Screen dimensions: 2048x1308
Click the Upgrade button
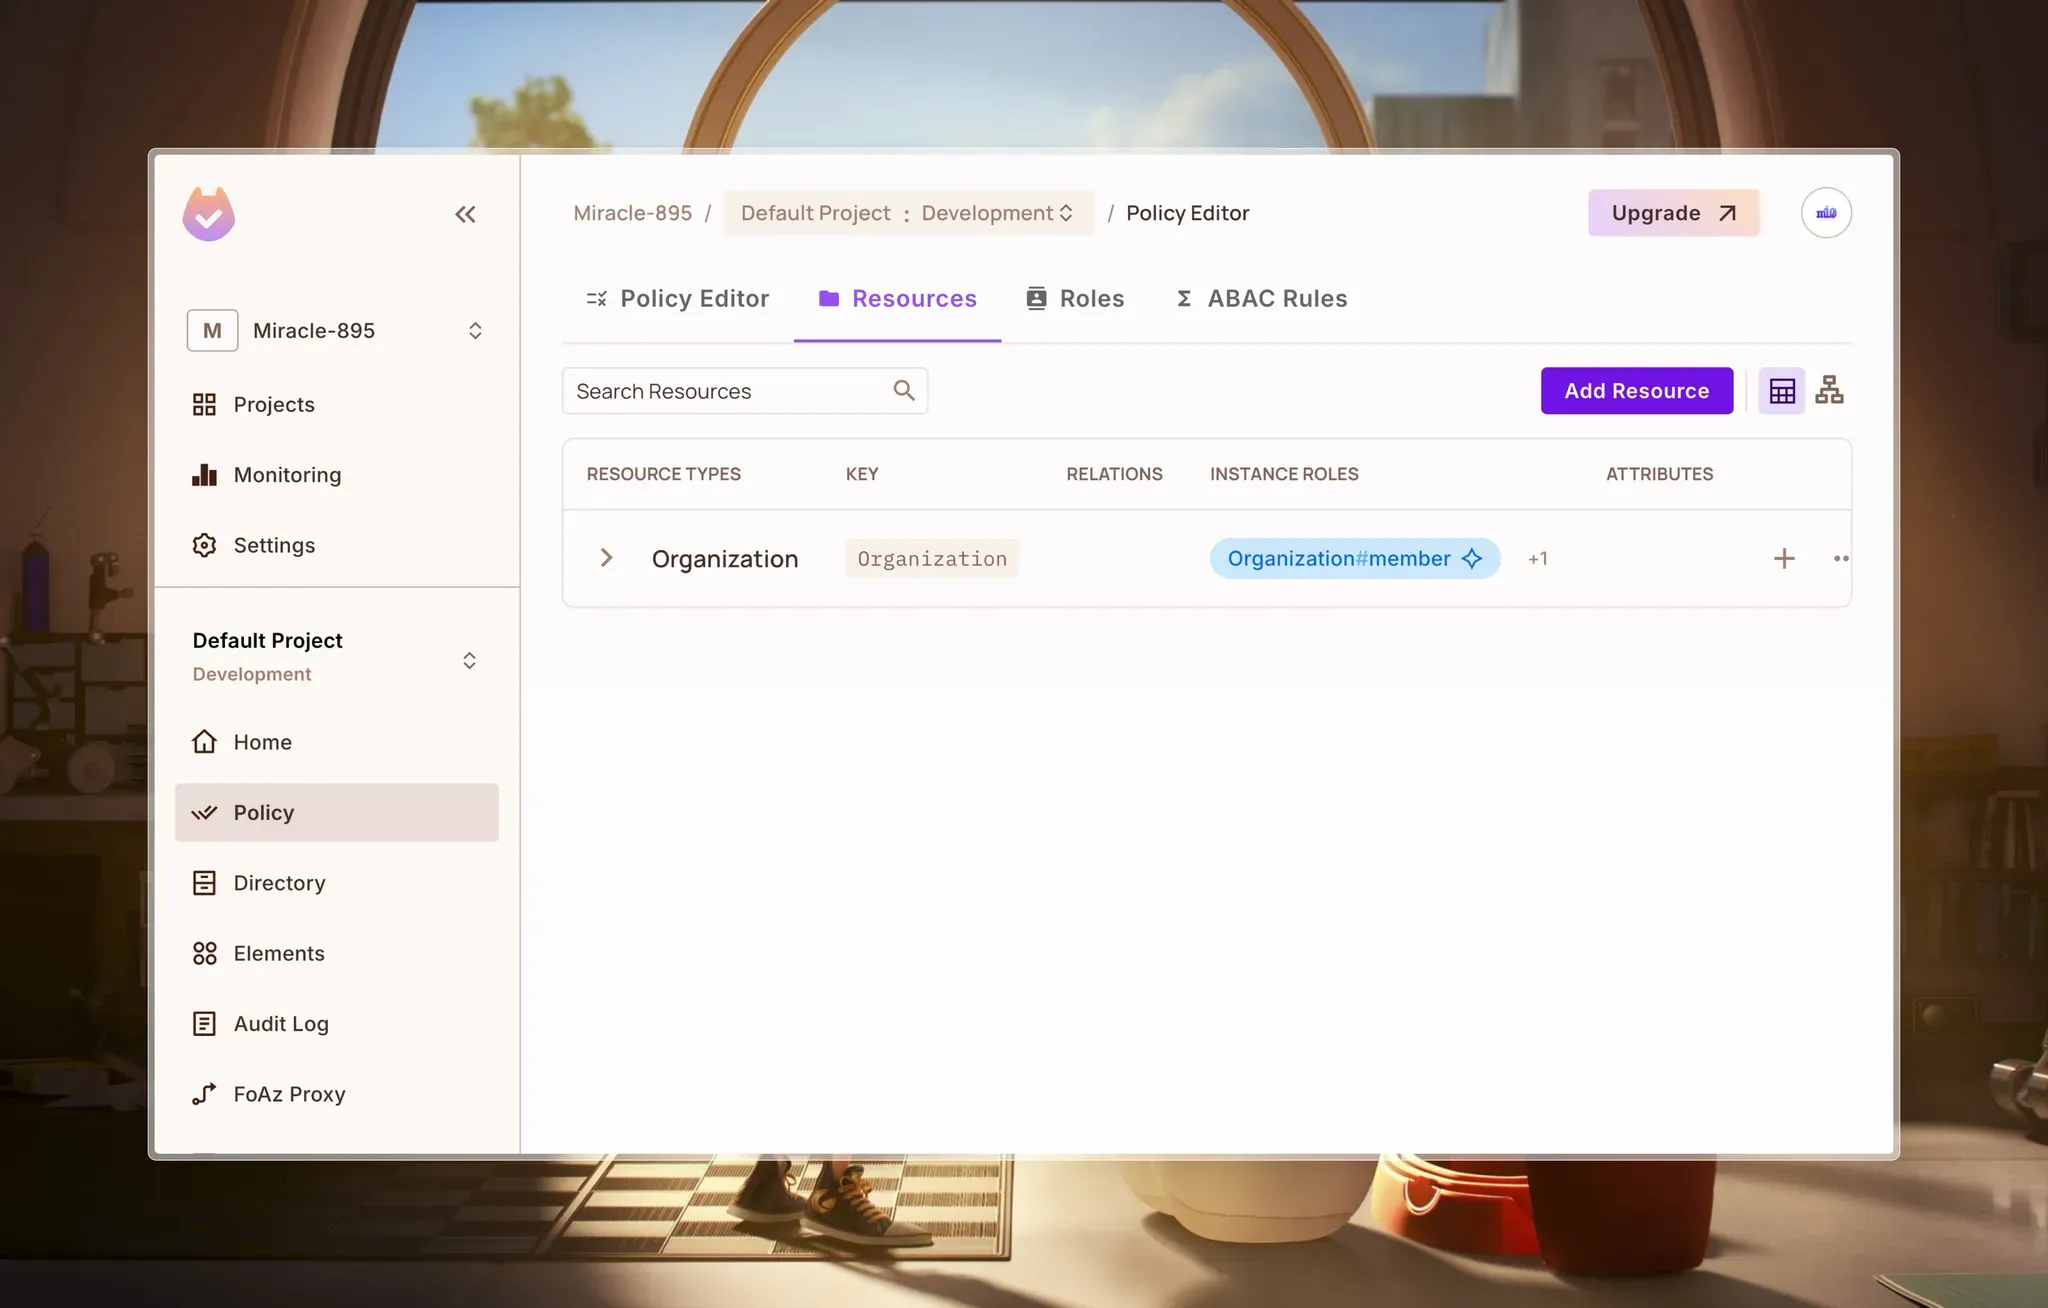[1673, 213]
